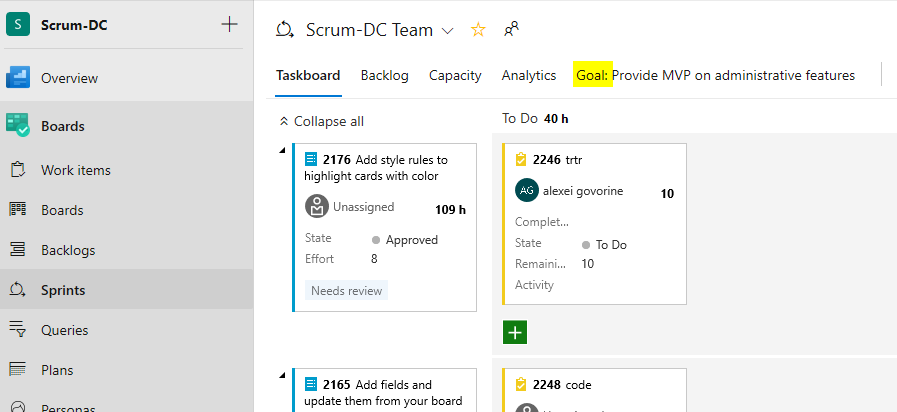Click the Scrum-DC project avatar icon
This screenshot has width=897, height=412.
[x=18, y=25]
